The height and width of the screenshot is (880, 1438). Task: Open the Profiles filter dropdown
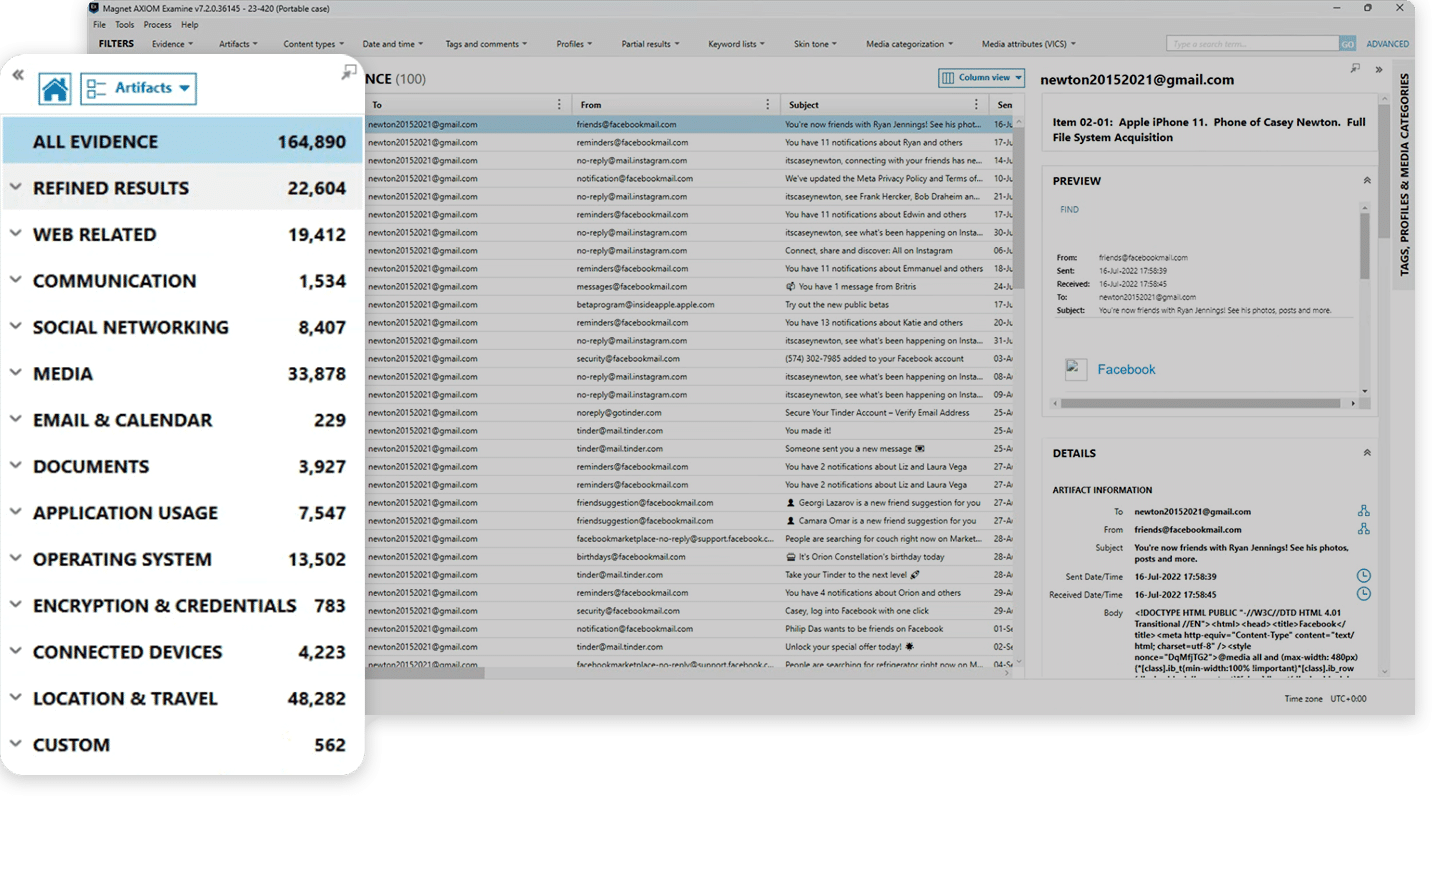click(x=574, y=44)
